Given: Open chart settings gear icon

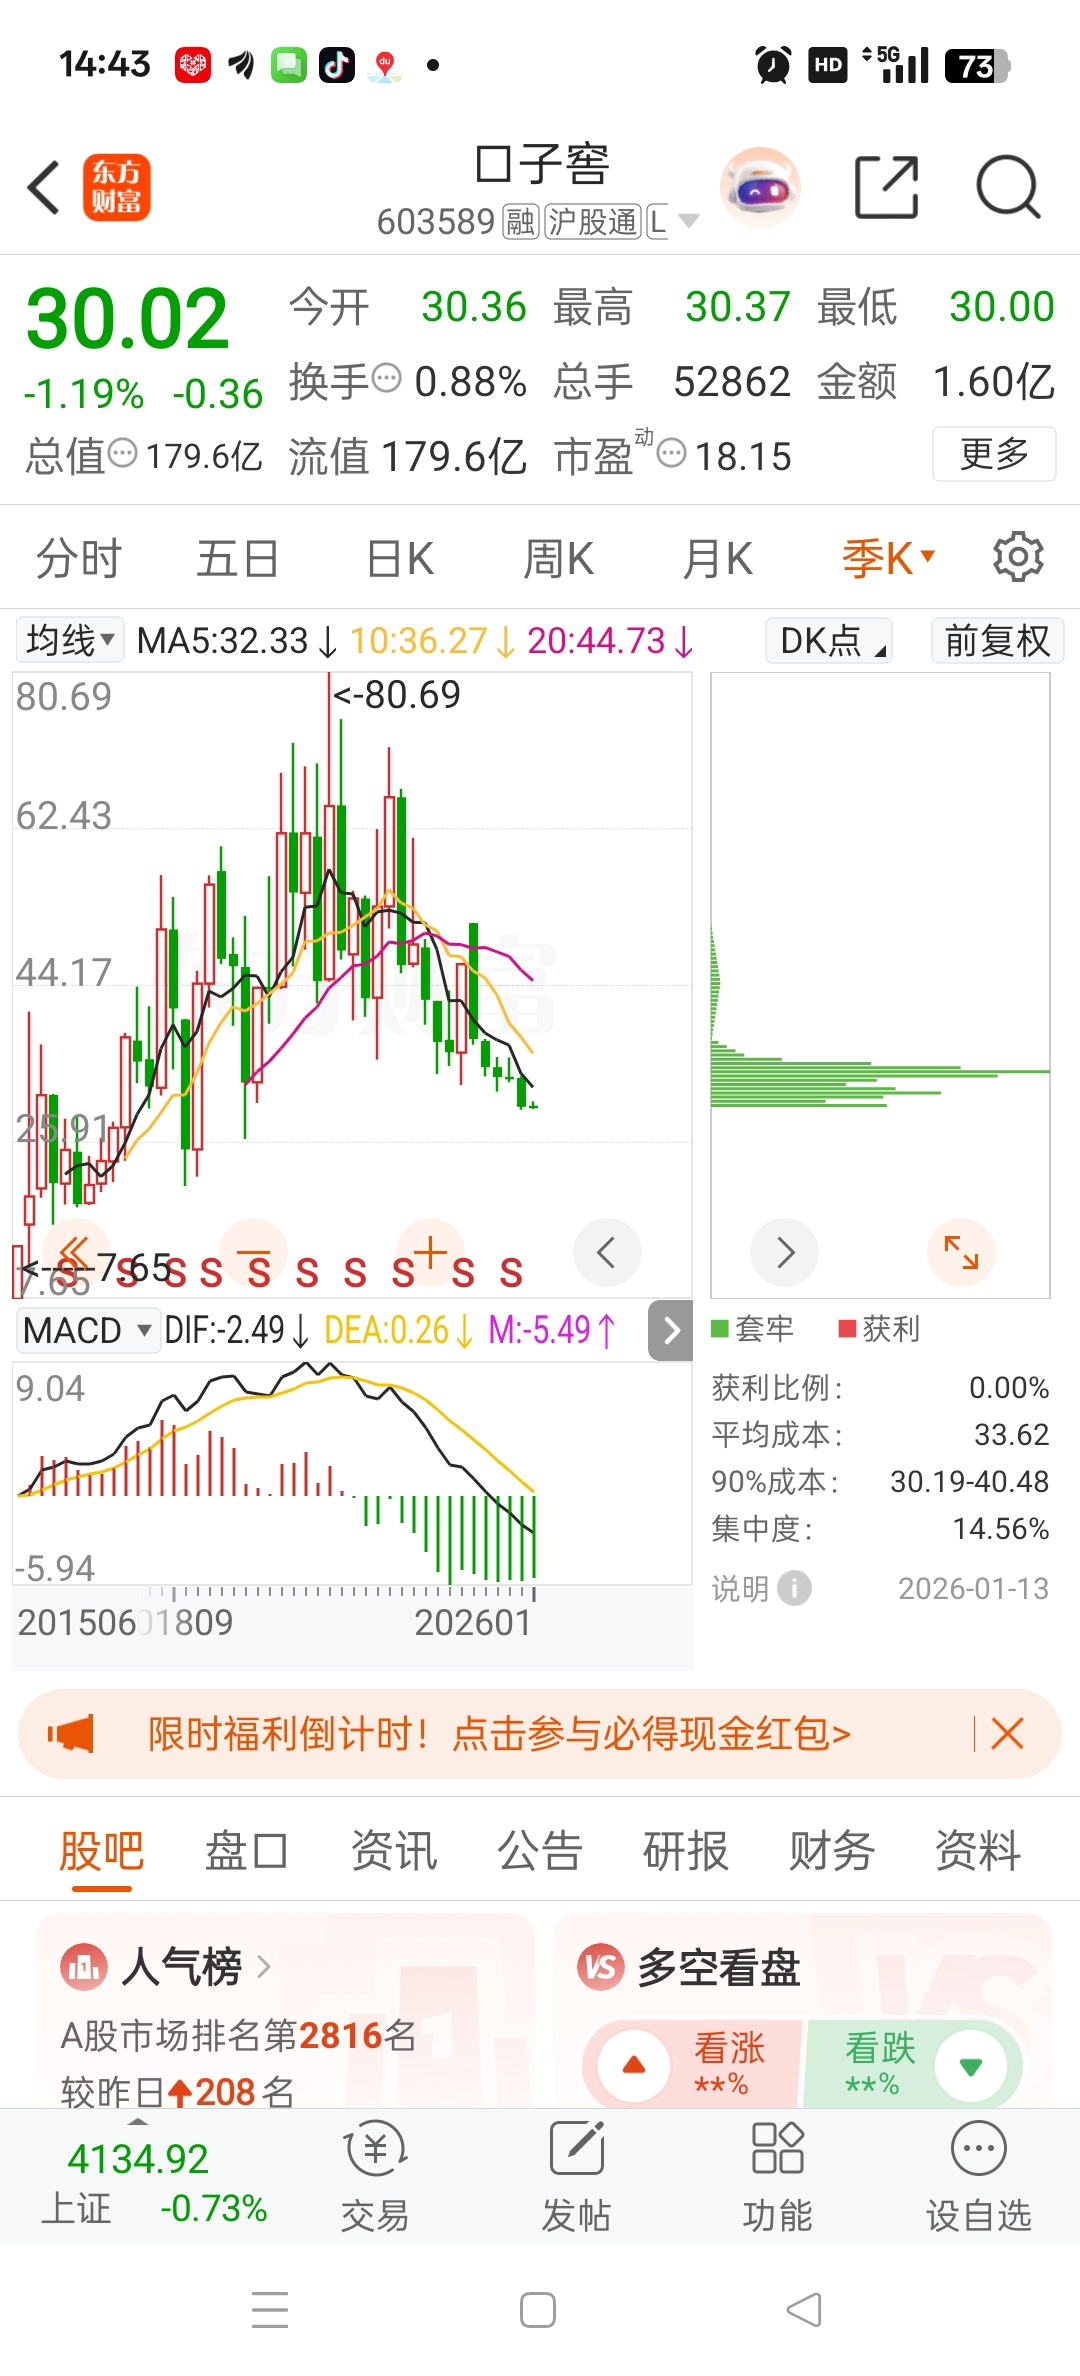Looking at the screenshot, I should pos(1018,557).
